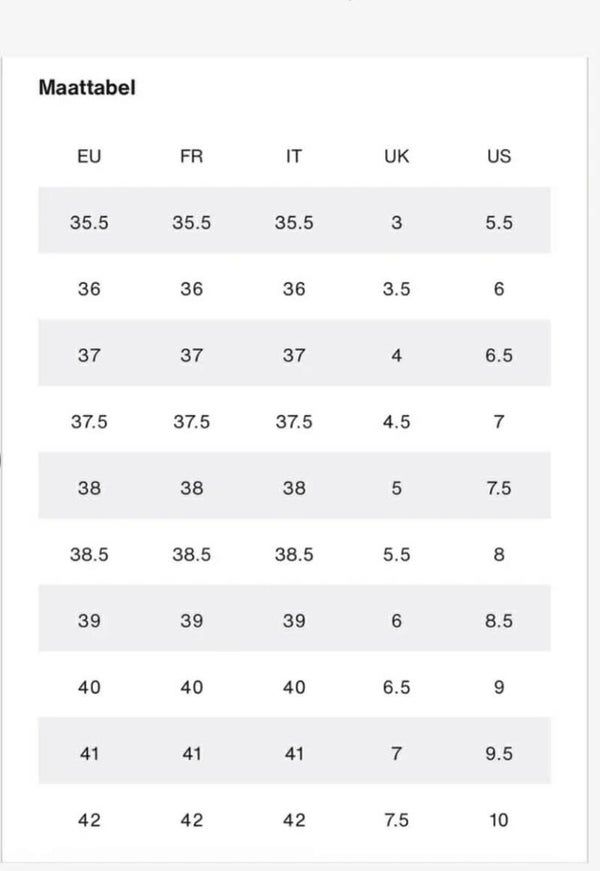Select size 37 in the FR column
Viewport: 600px width, 871px height.
[191, 356]
